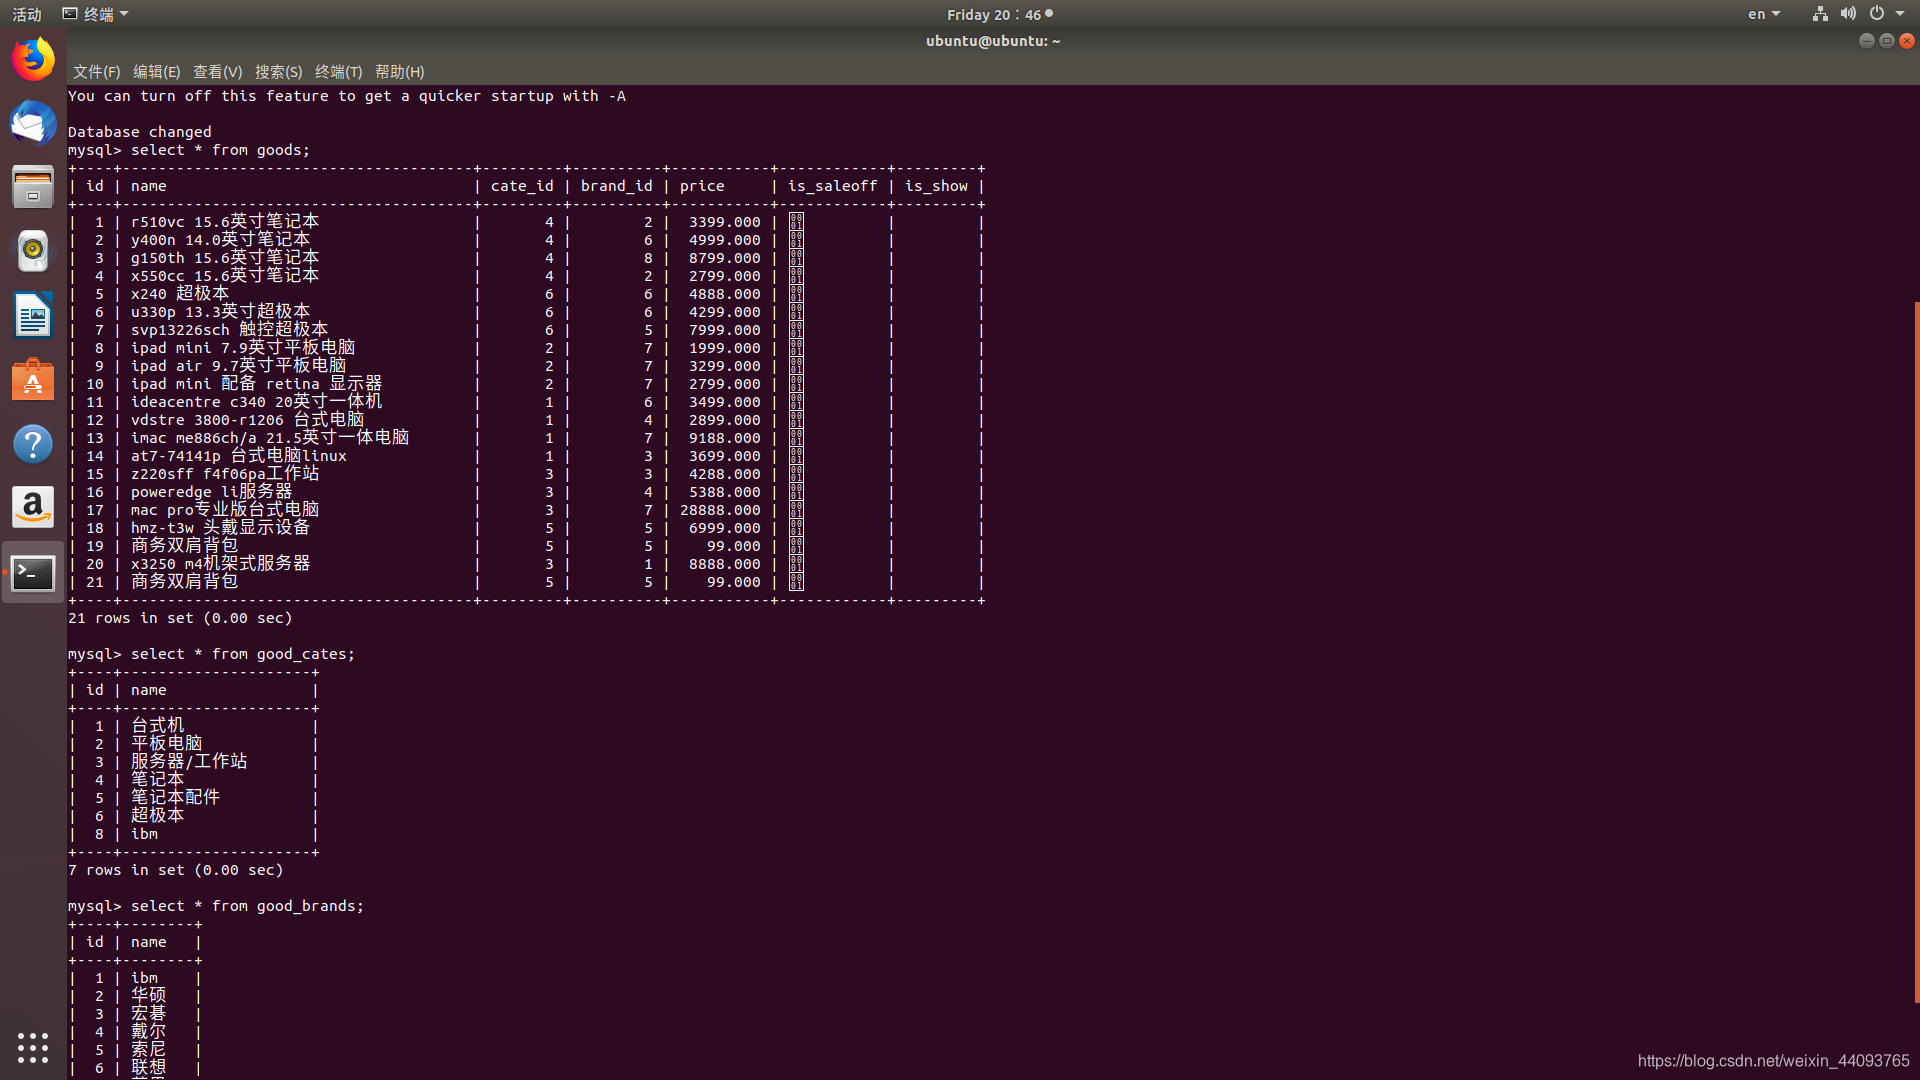Open the 搜索(S) menu
Viewport: 1920px width, 1080px height.
(278, 72)
